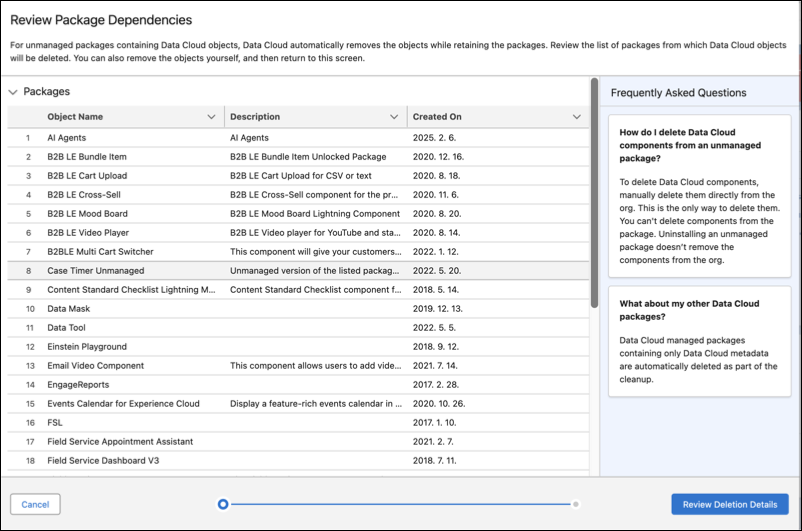Click created date 2025. 2. 6.

point(434,138)
